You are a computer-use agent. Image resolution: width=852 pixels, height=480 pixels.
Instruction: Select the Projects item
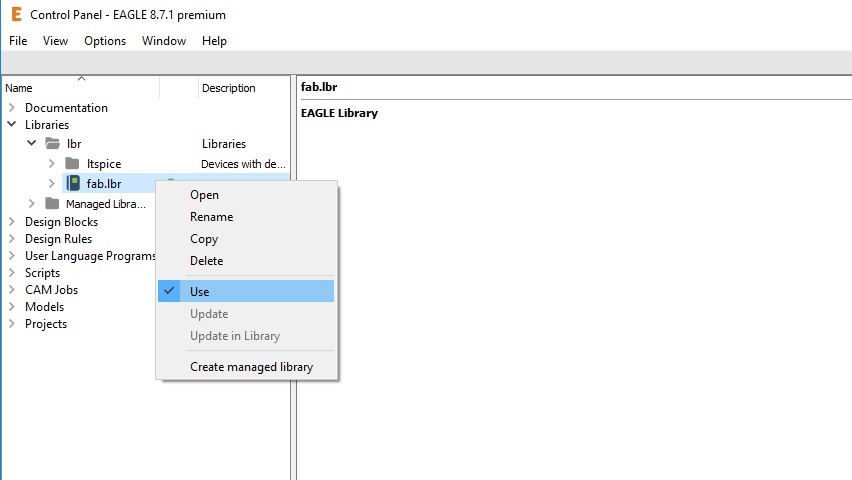46,324
